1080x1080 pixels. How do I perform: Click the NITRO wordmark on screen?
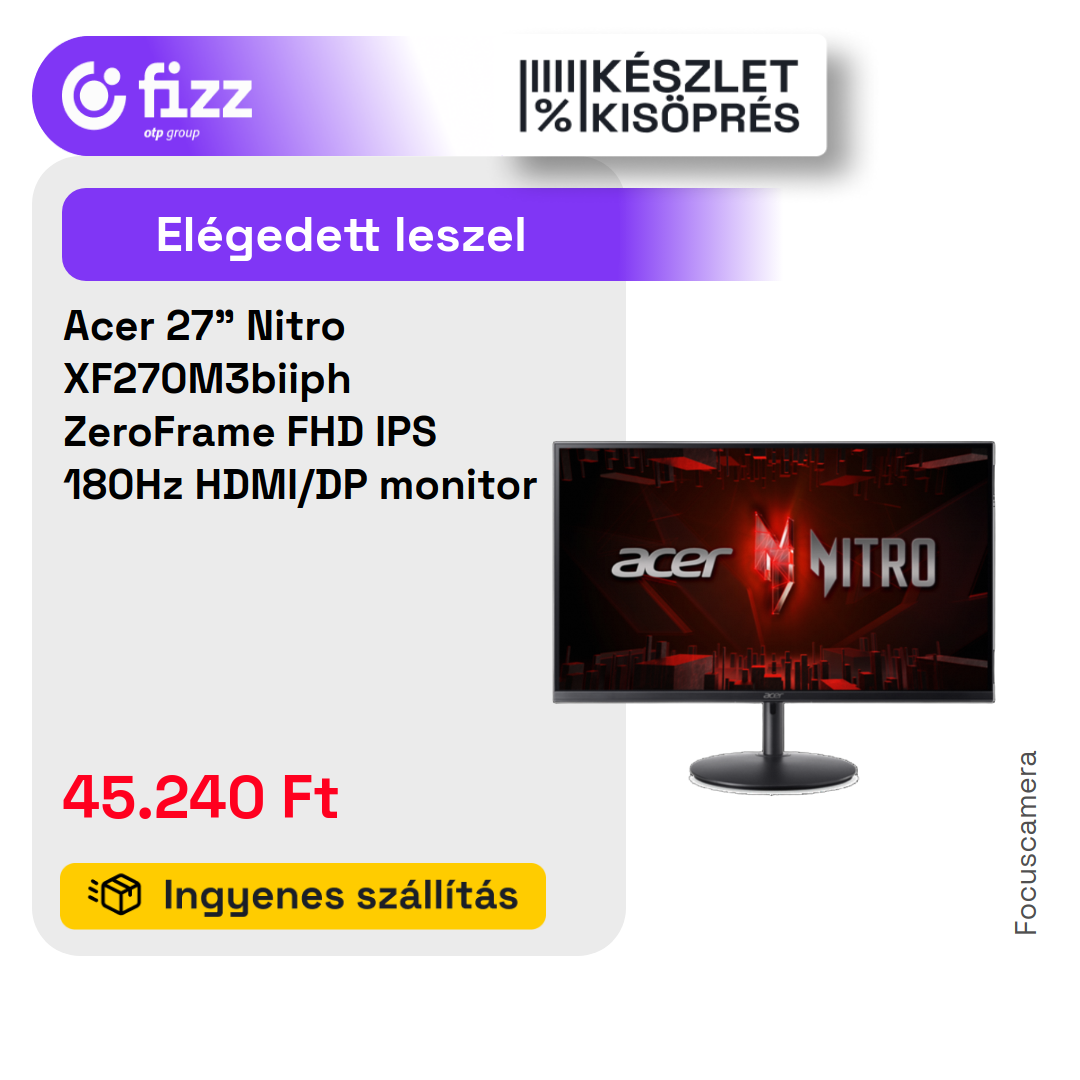(x=873, y=563)
